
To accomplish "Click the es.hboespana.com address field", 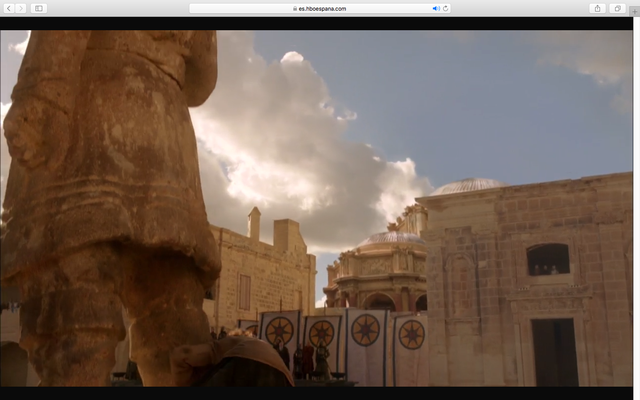I will 320,9.
